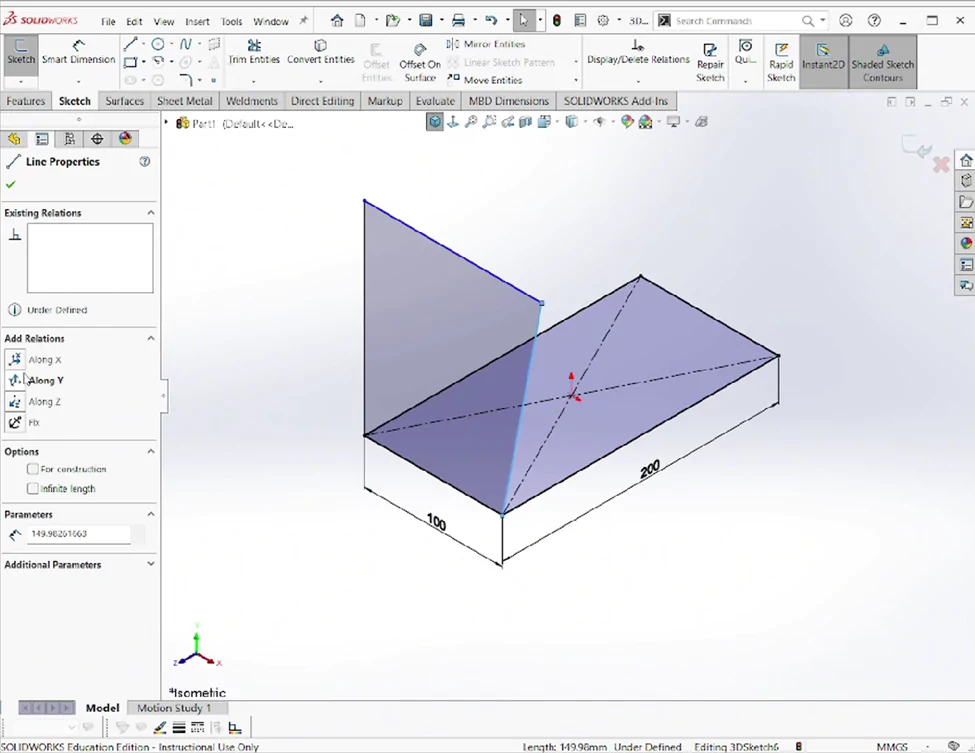This screenshot has height=753, width=975.
Task: Click Rapid Sketch tool
Action: [781, 63]
